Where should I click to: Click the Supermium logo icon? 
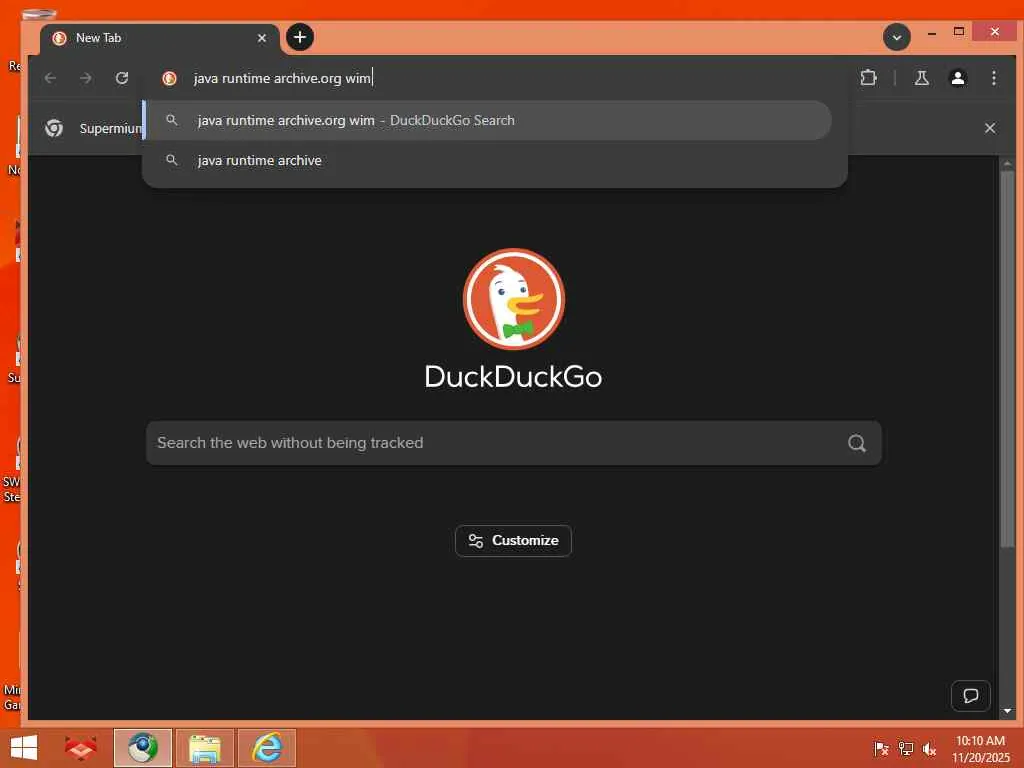(54, 128)
